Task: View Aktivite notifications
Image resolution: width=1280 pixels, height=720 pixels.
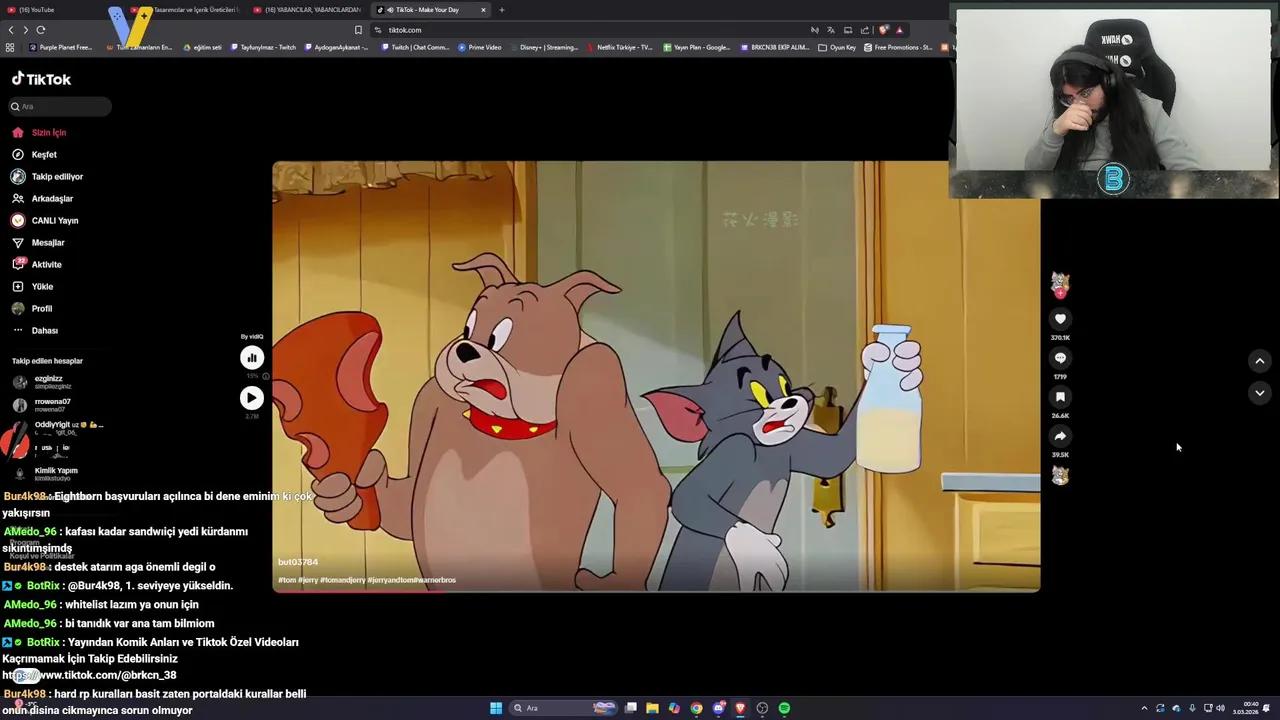Action: pos(37,265)
